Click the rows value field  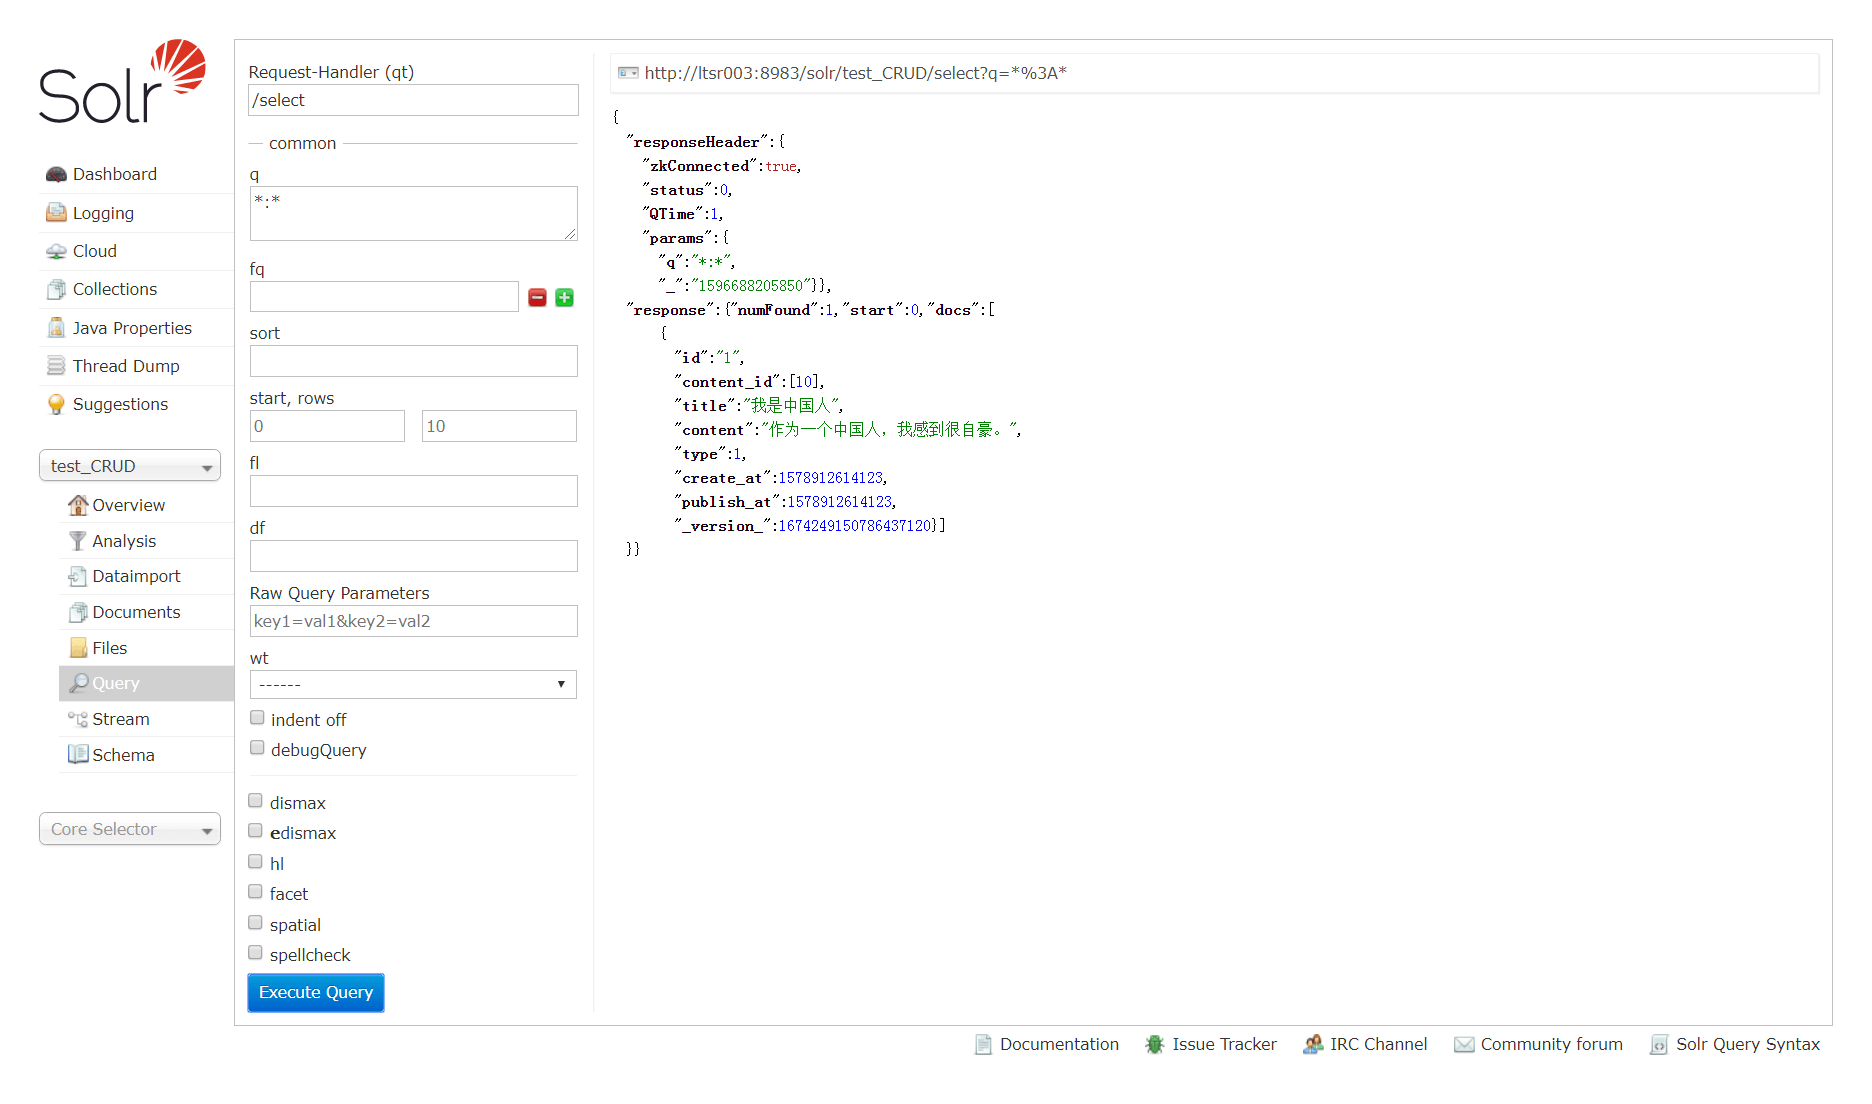coord(499,426)
